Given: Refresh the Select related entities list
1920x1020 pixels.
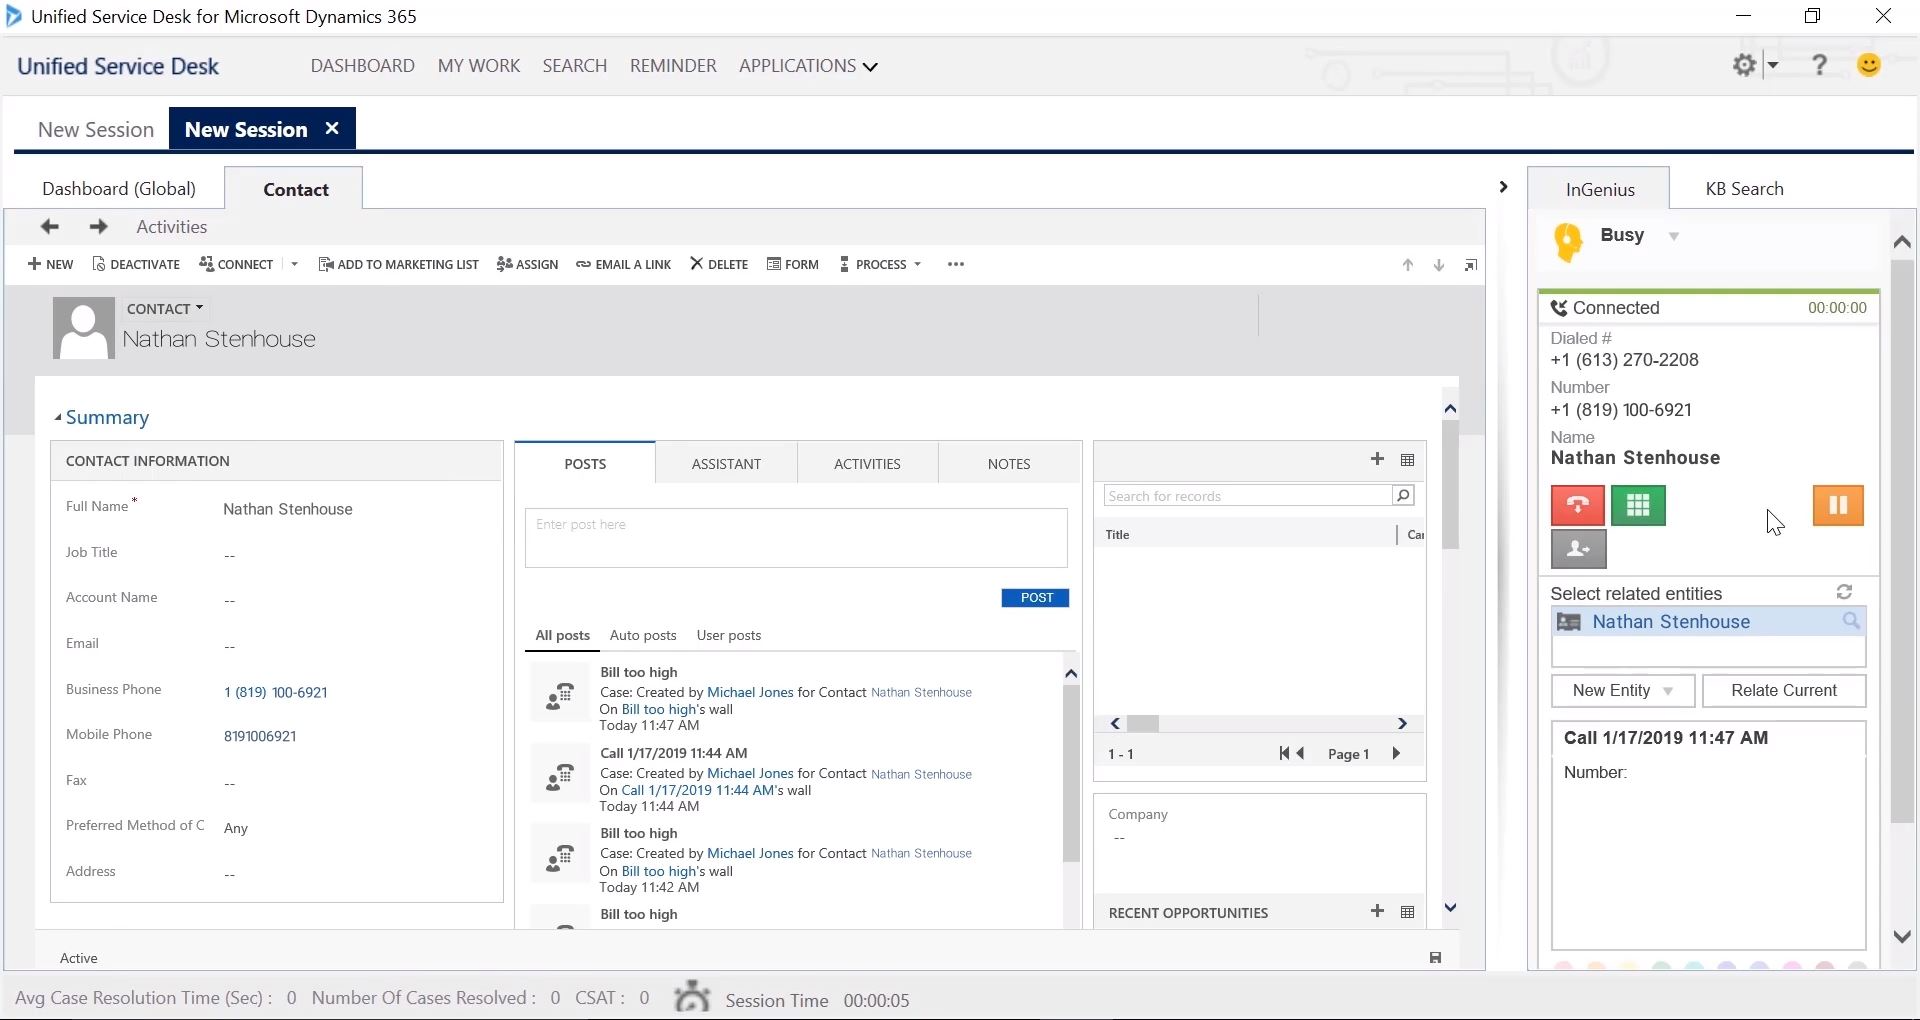Looking at the screenshot, I should click(x=1845, y=592).
